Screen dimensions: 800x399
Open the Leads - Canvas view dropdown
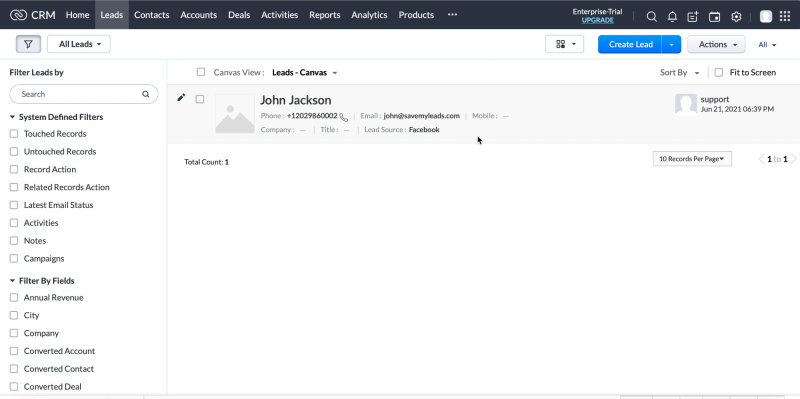click(305, 72)
